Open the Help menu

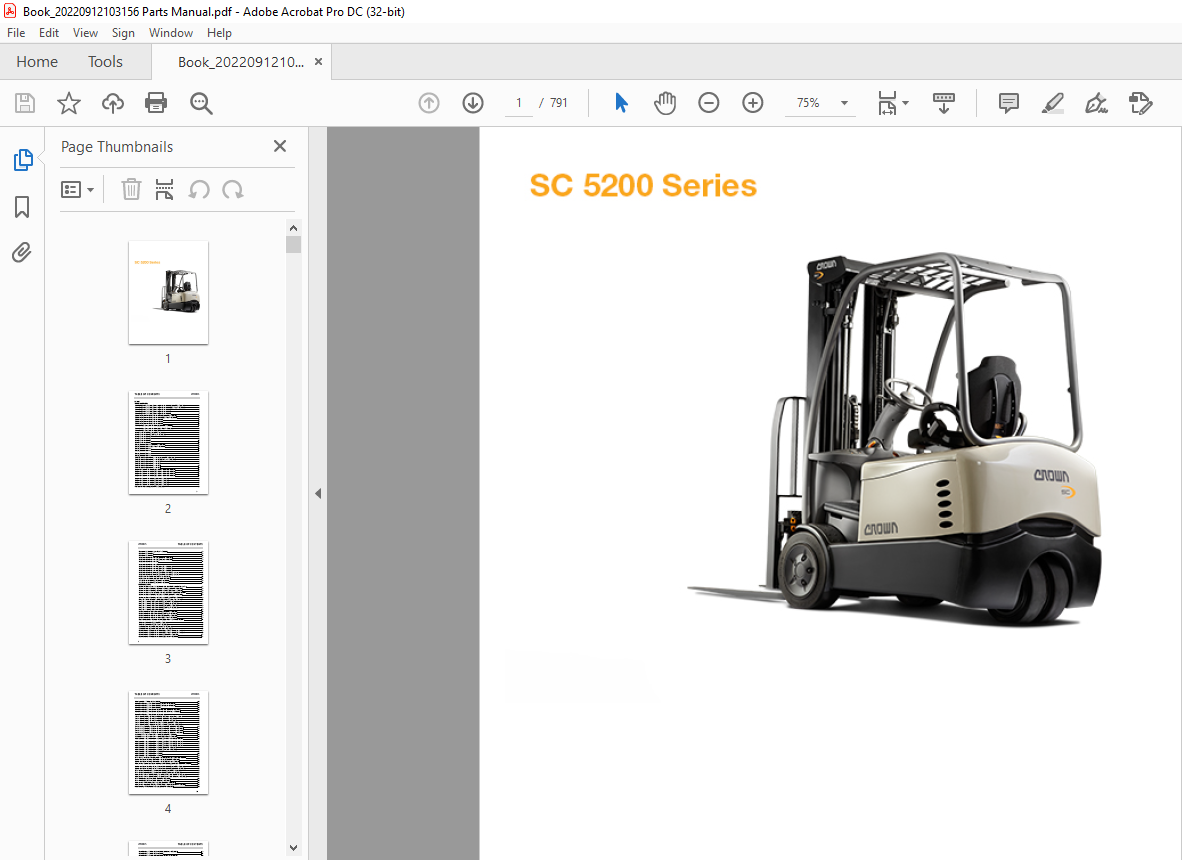(x=219, y=33)
